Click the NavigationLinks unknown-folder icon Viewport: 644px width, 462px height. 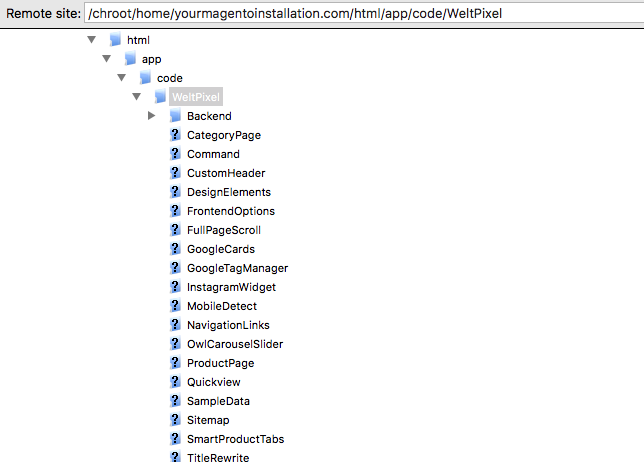tap(175, 324)
